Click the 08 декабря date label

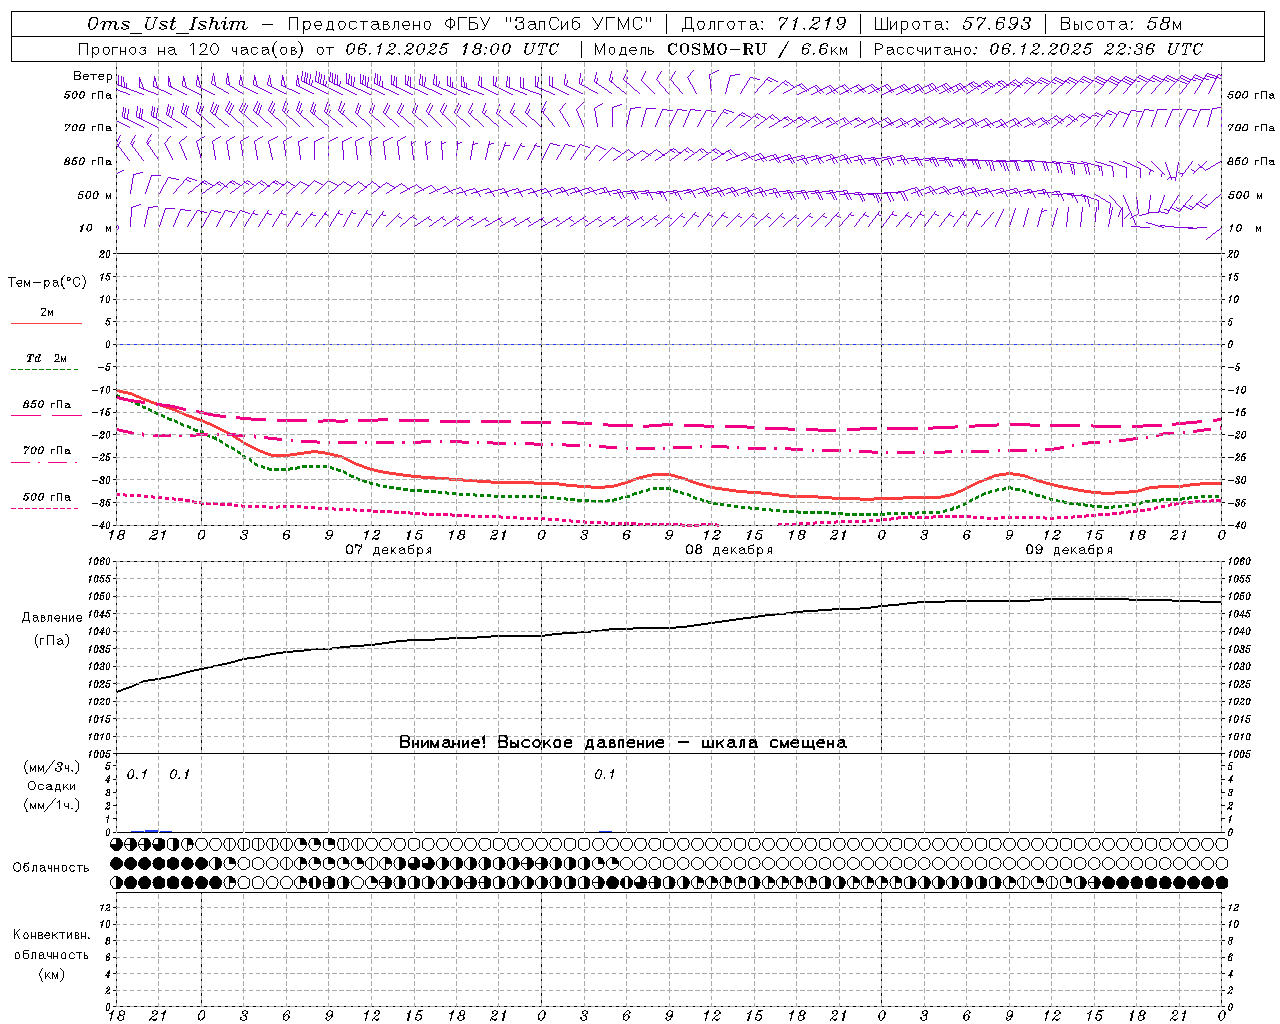tap(728, 550)
